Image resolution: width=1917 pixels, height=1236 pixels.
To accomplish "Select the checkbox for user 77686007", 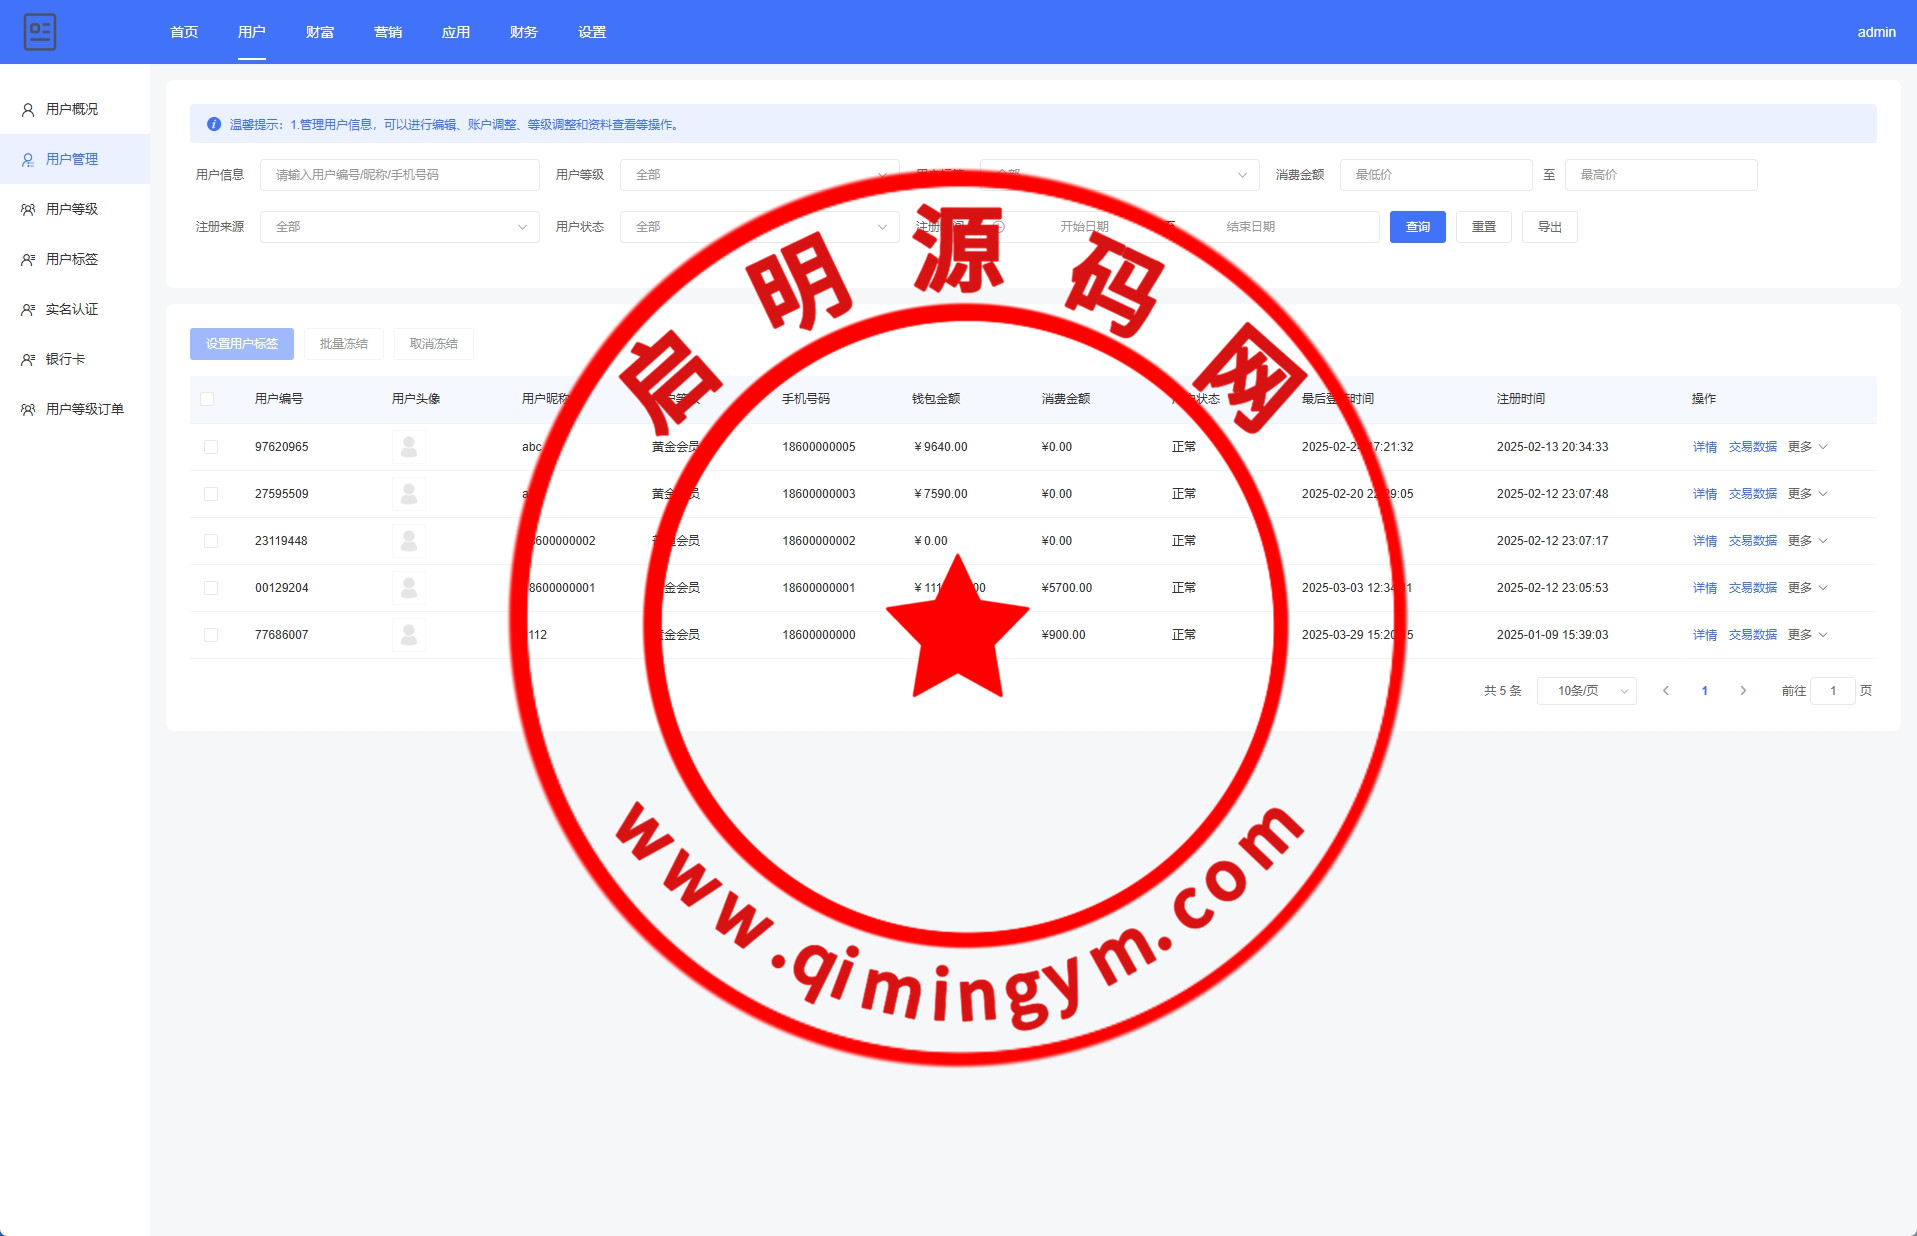I will (211, 635).
